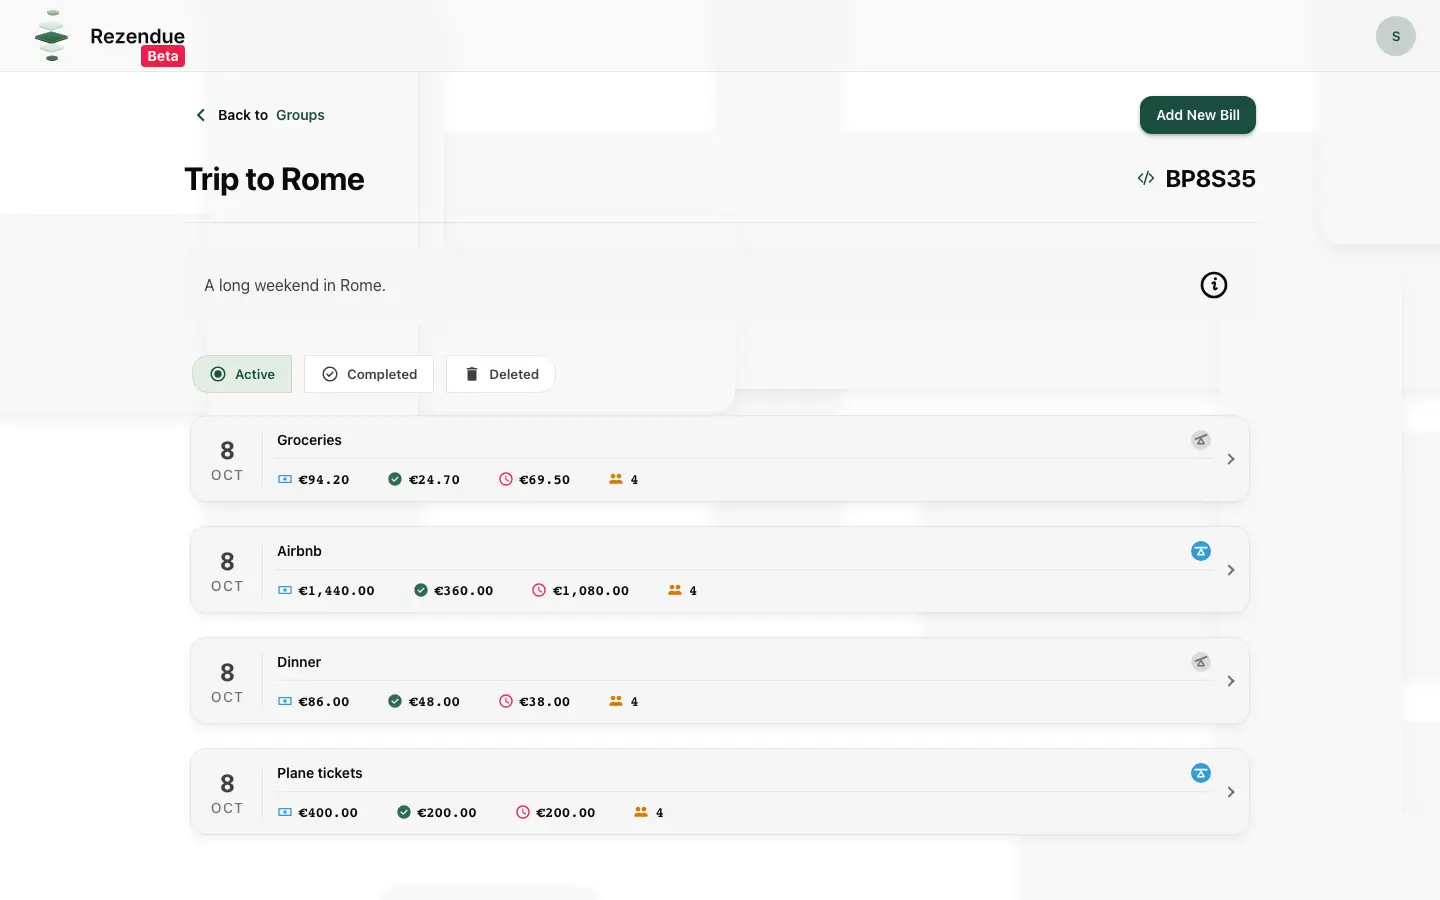Click the people icon on Plane tickets
This screenshot has width=1440, height=900.
[641, 813]
